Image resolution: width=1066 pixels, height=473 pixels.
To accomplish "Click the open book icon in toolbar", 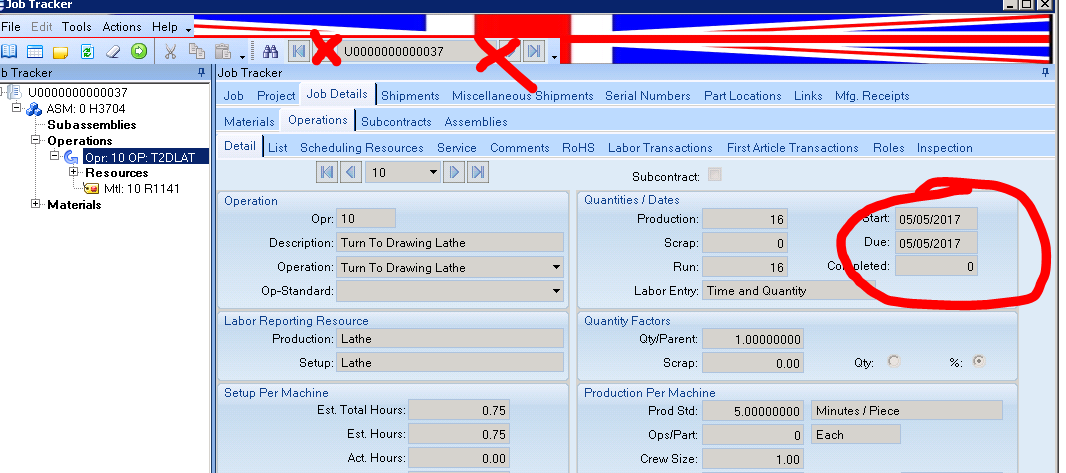I will (9, 51).
